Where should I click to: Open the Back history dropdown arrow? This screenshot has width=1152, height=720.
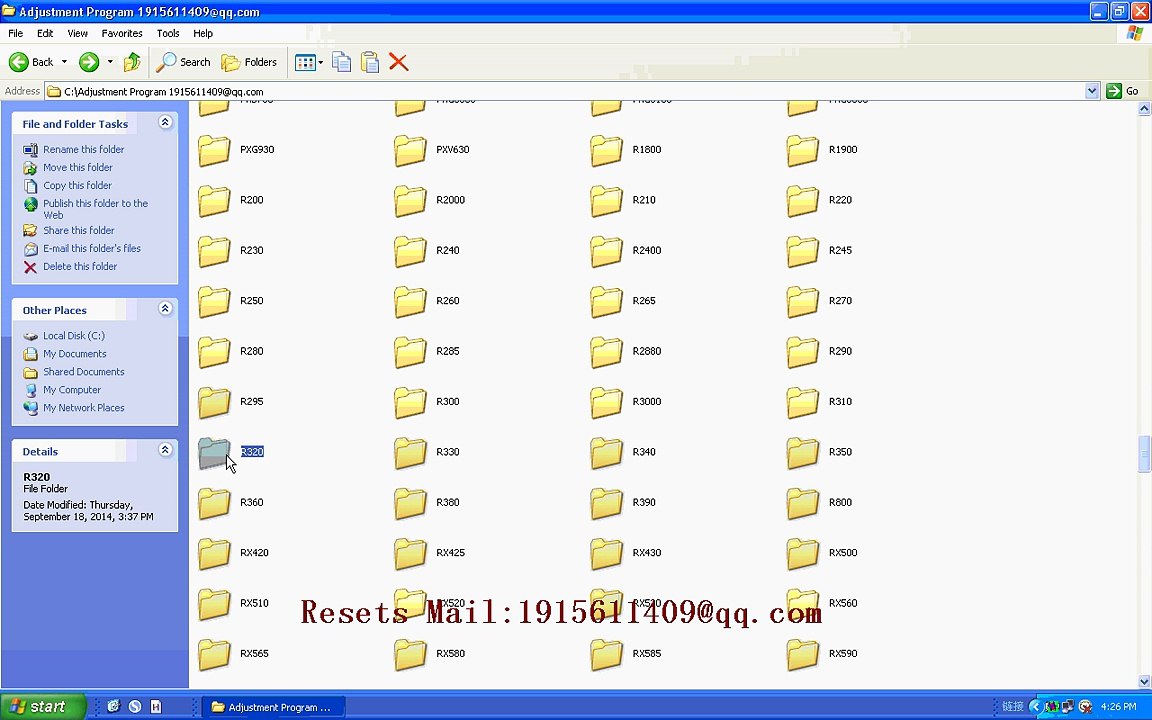pyautogui.click(x=64, y=62)
